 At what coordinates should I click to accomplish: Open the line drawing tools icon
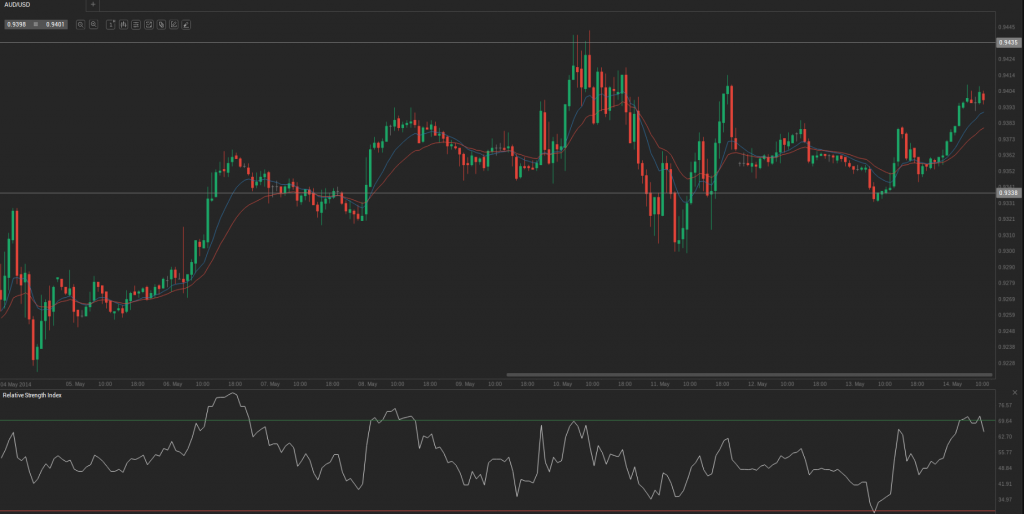[x=174, y=24]
